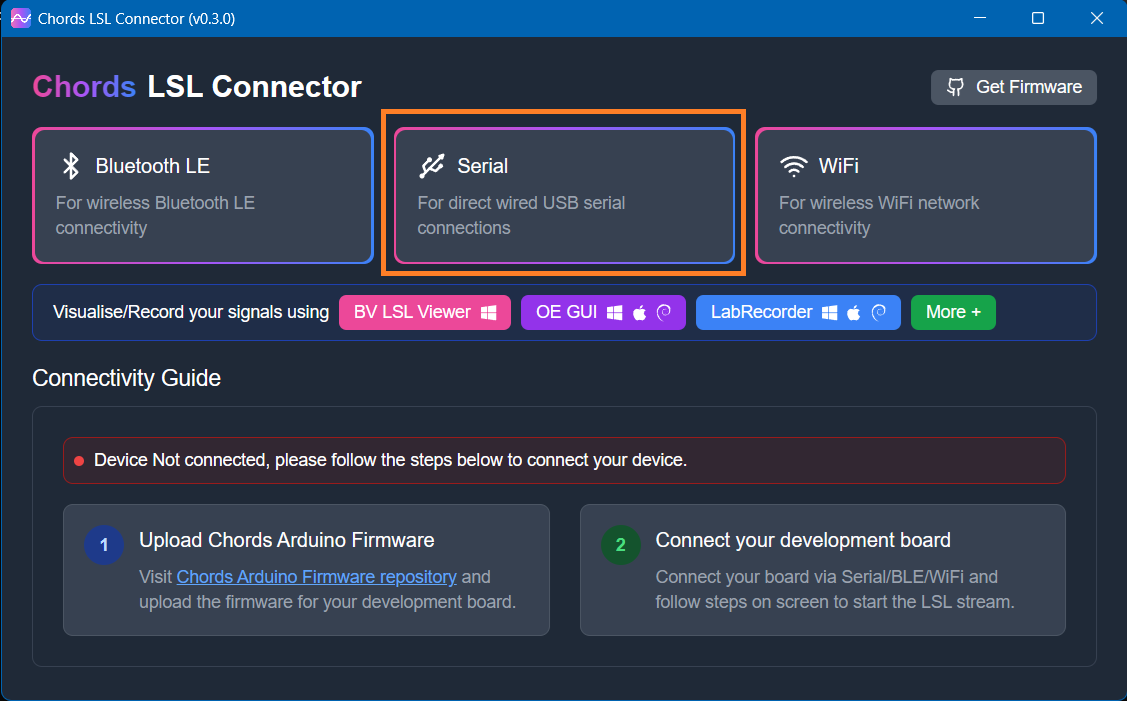This screenshot has height=701, width=1127.
Task: Click the WiFi signal icon
Action: click(x=794, y=166)
